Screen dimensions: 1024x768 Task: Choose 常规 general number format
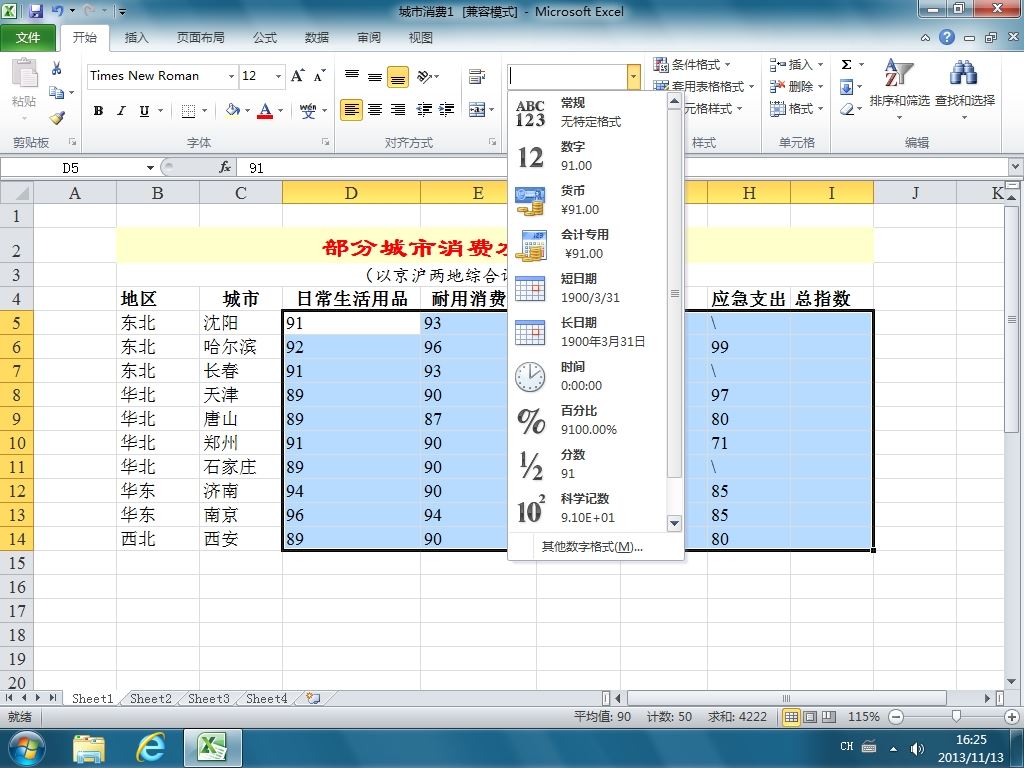[x=587, y=112]
